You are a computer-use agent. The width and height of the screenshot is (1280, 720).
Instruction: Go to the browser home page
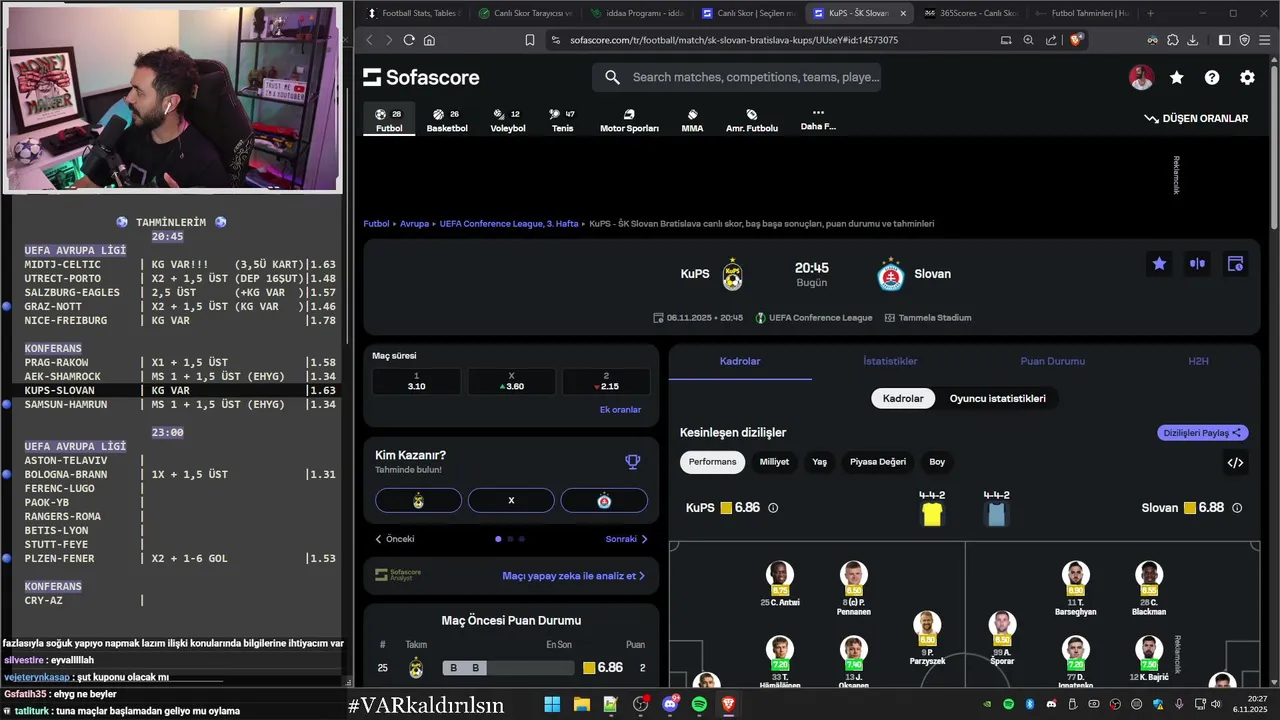pyautogui.click(x=429, y=40)
